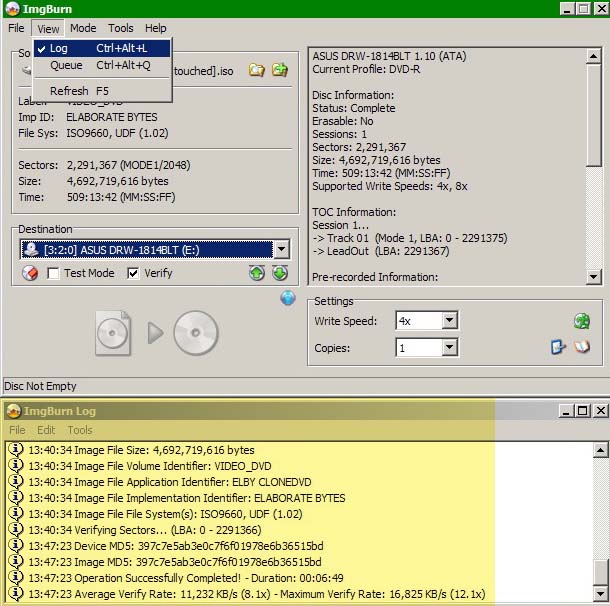This screenshot has height=606, width=610.
Task: Select Queue from the View menu
Action: tap(102, 65)
